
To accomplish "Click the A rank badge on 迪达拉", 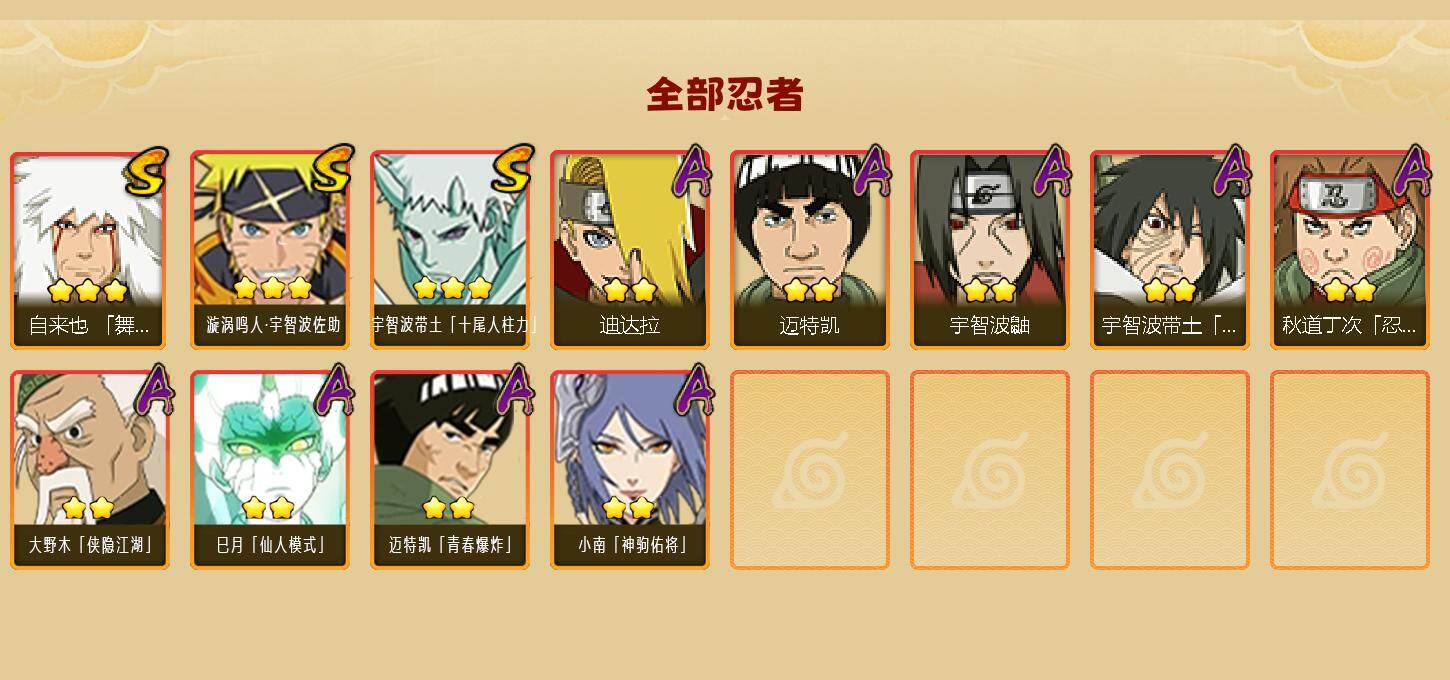I will 692,171.
